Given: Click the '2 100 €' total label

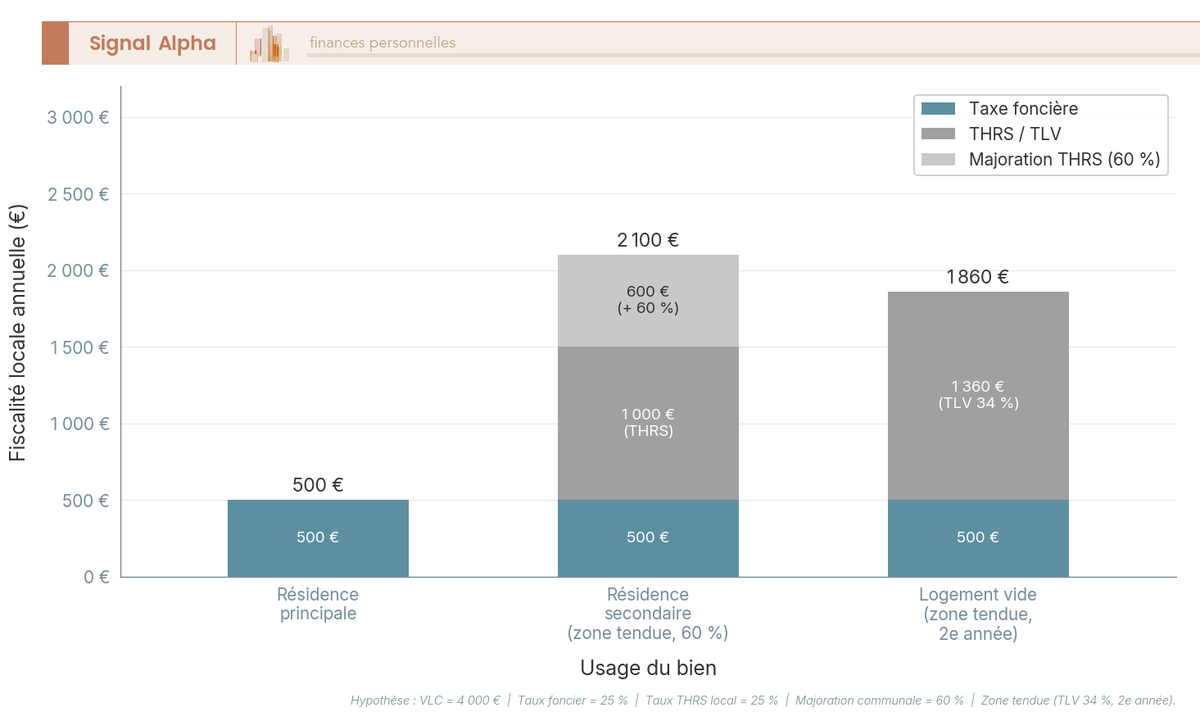Looking at the screenshot, I should (x=648, y=240).
